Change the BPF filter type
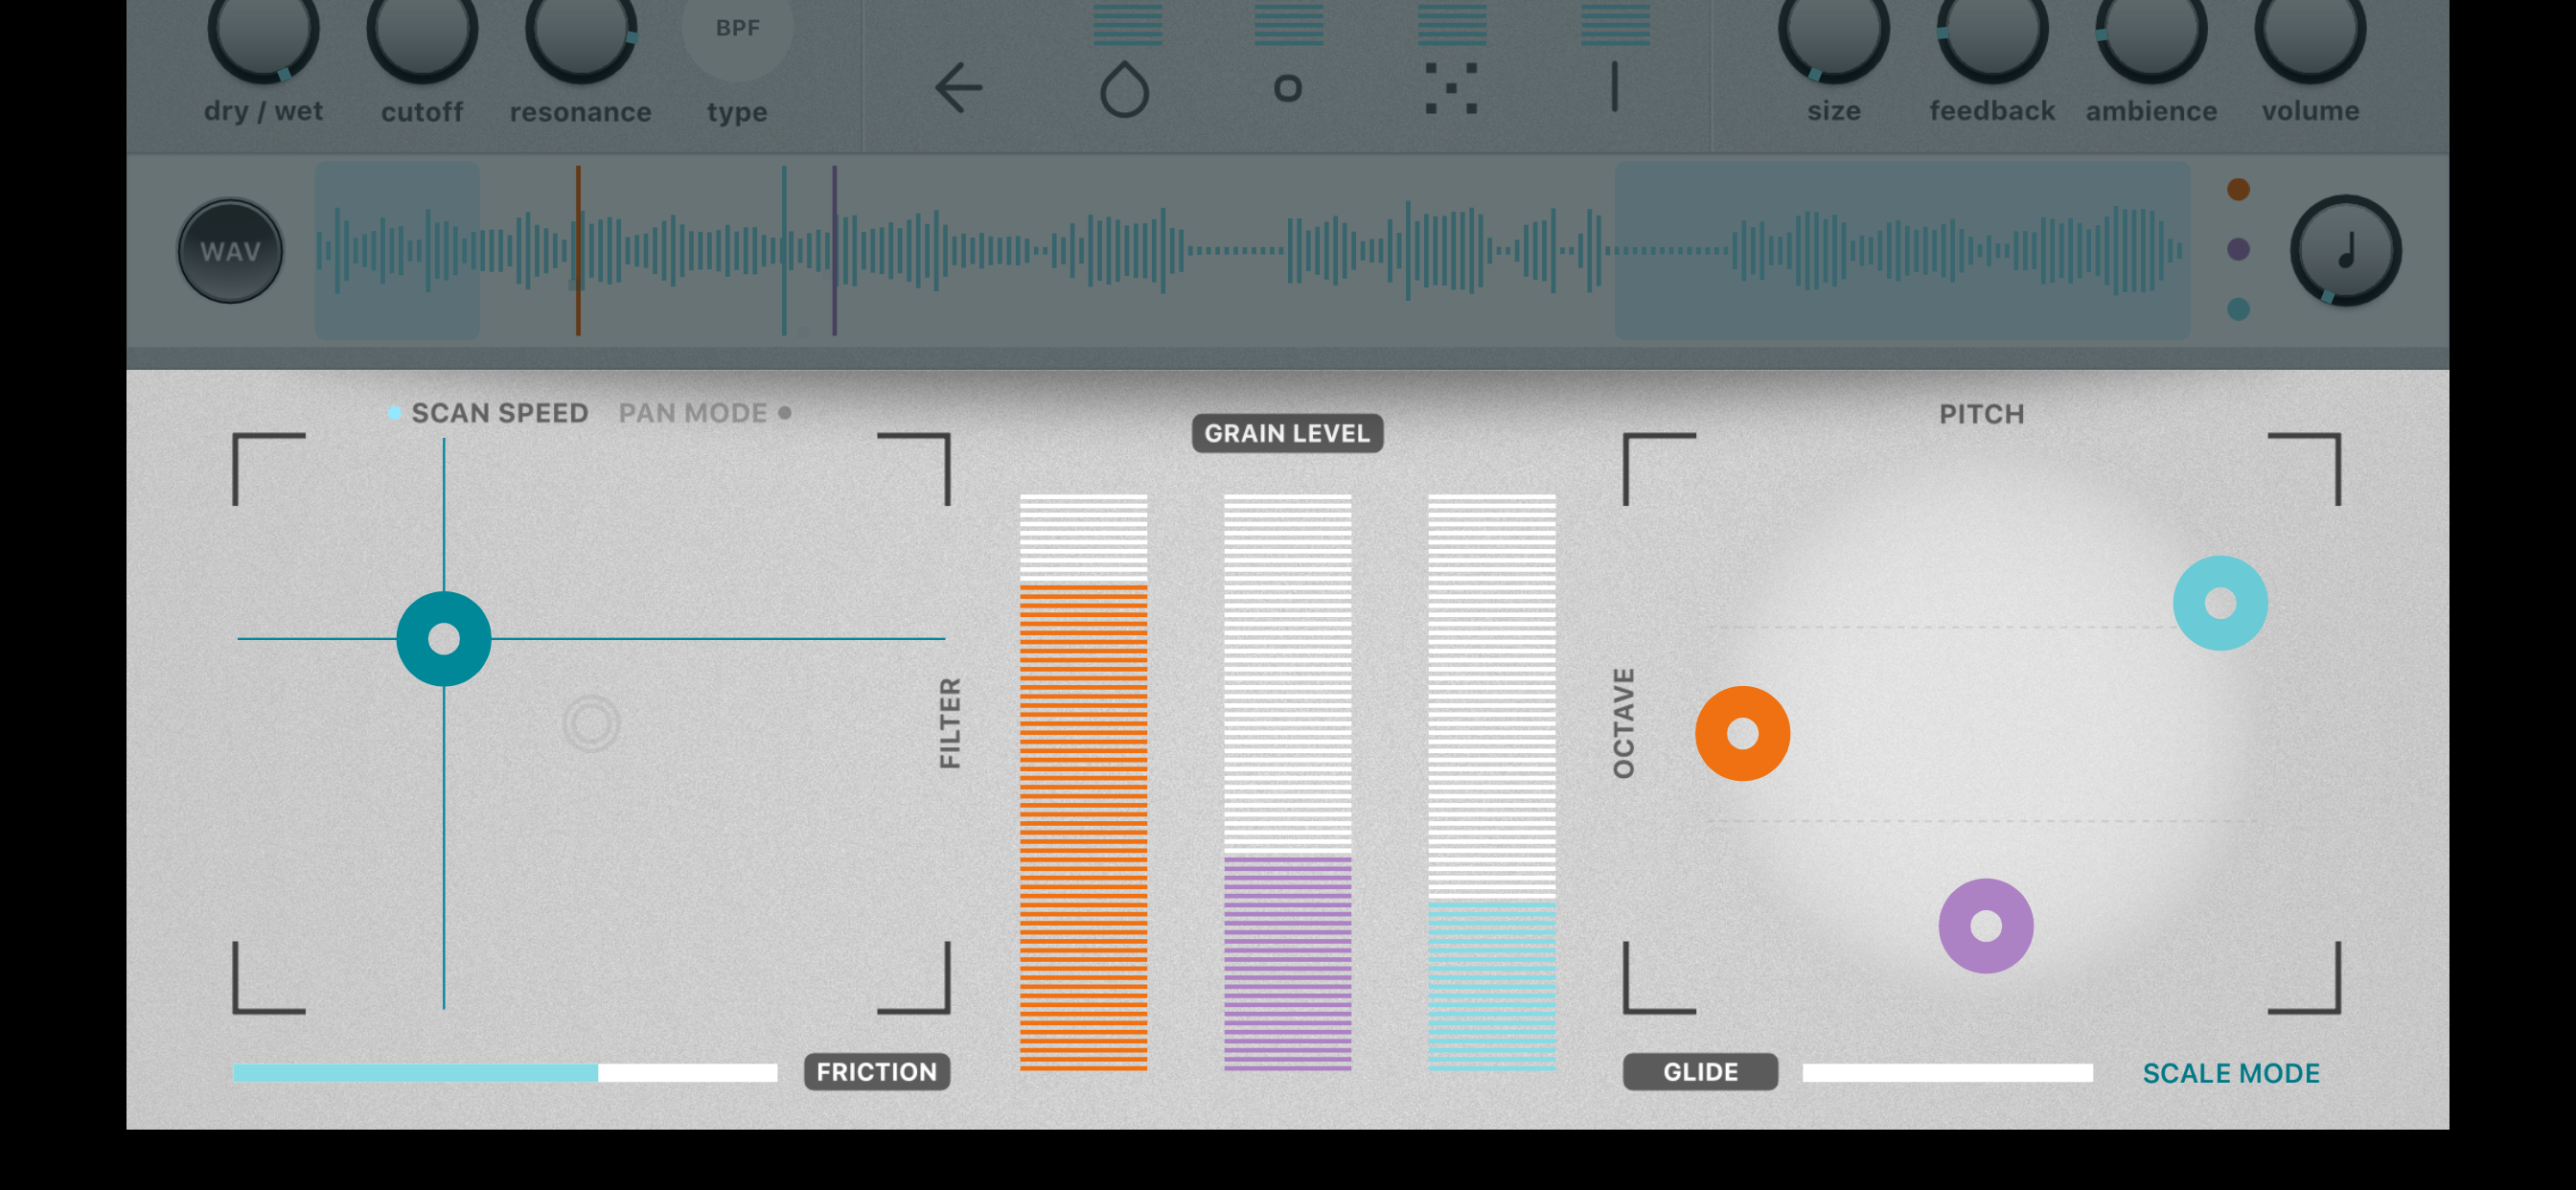 [x=737, y=30]
